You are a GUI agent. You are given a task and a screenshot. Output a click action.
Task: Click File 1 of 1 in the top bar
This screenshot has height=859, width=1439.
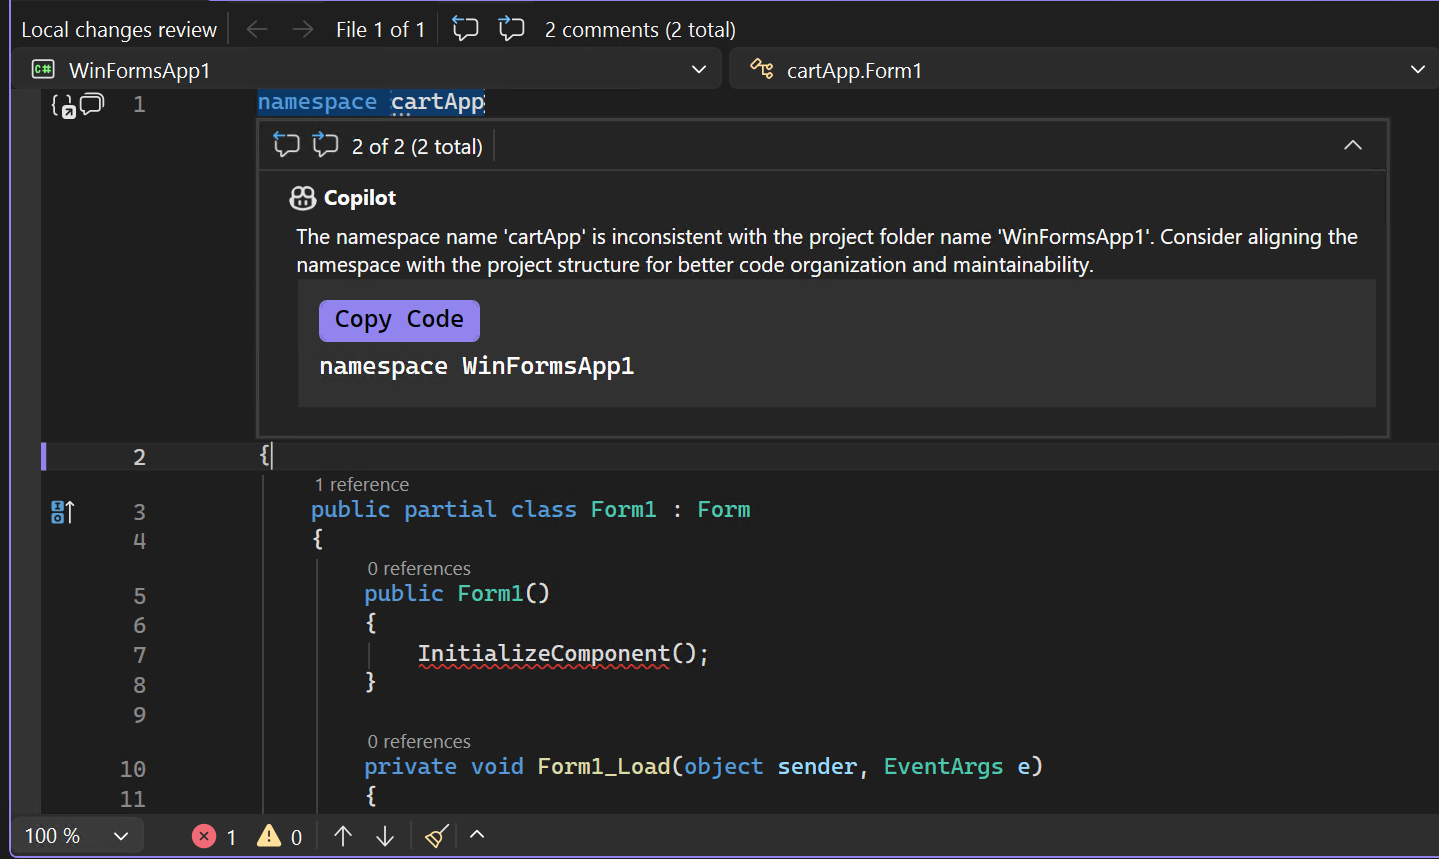point(381,29)
